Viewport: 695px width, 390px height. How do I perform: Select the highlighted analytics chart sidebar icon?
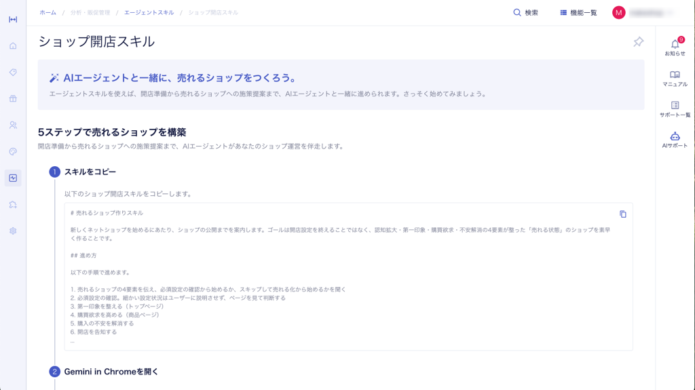[13, 178]
